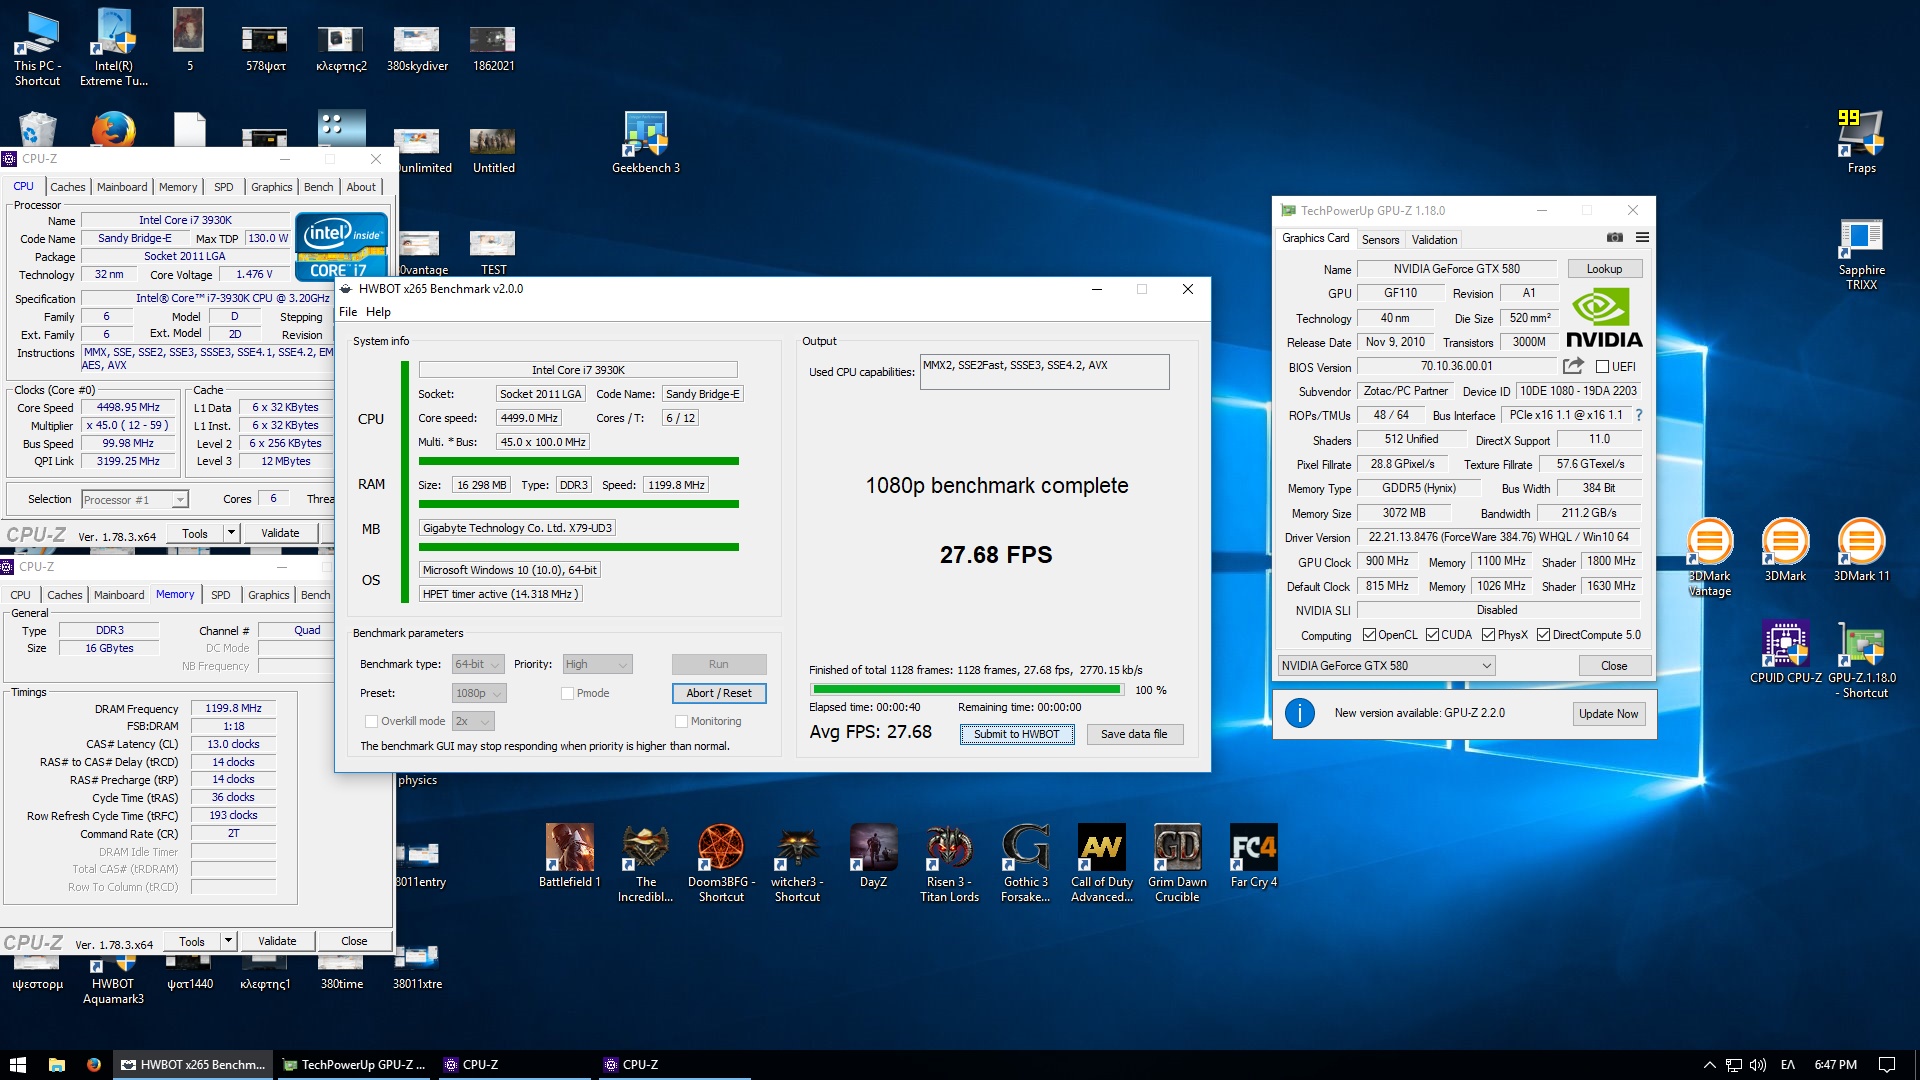Viewport: 1920px width, 1080px height.
Task: Open This PC Shortcut on the desktop
Action: (x=37, y=47)
